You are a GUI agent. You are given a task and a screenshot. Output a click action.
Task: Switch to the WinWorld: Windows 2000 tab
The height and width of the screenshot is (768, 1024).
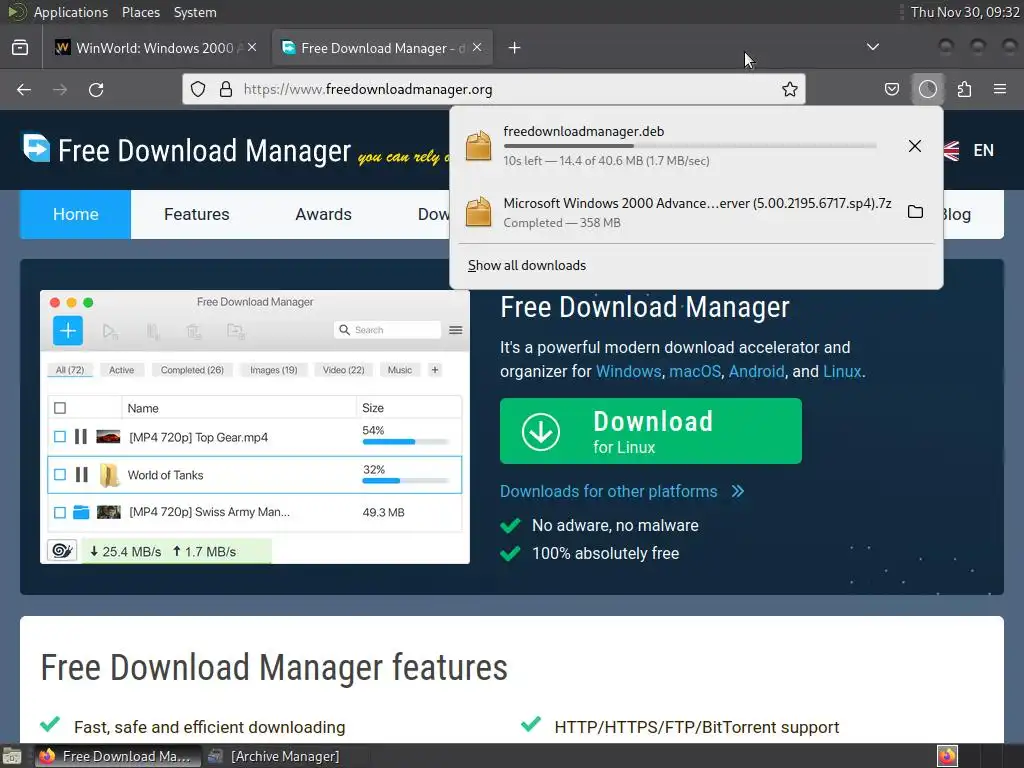coord(156,48)
